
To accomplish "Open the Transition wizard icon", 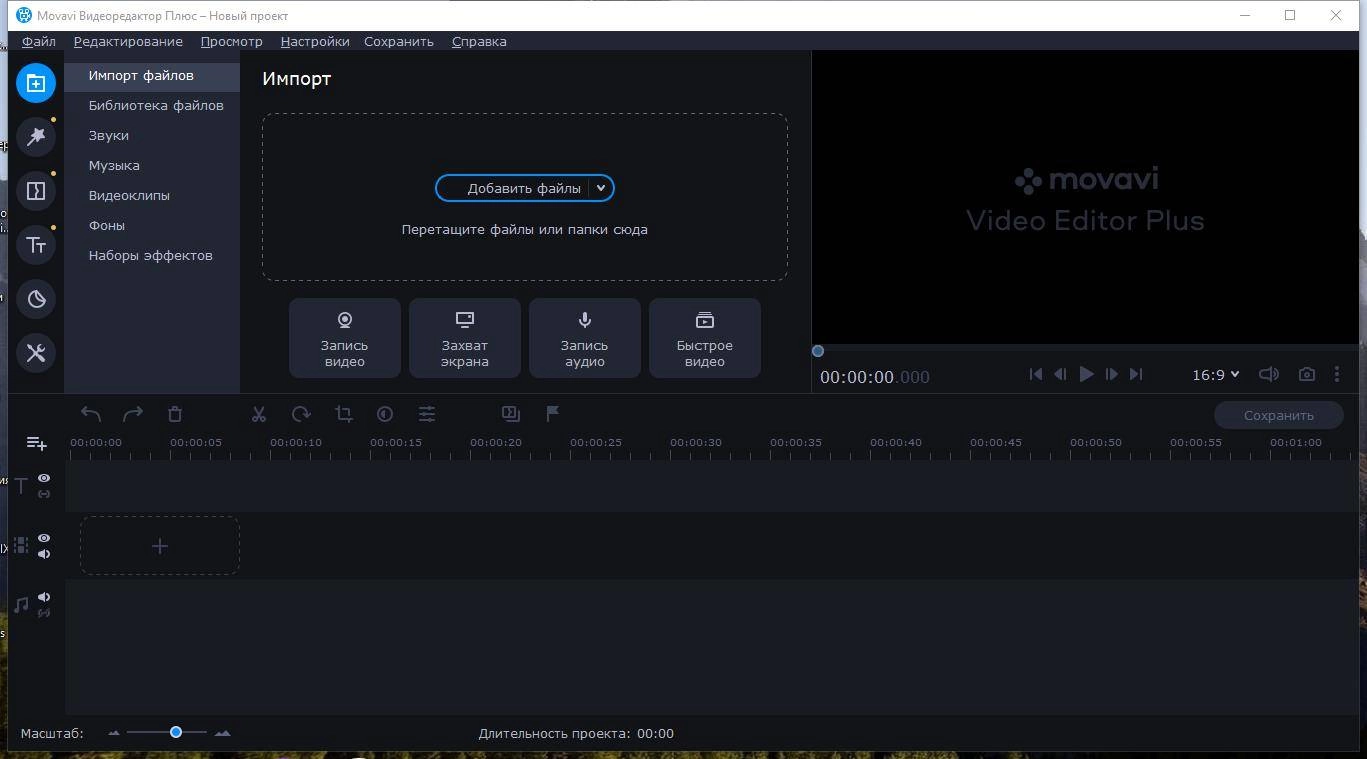I will pos(511,414).
